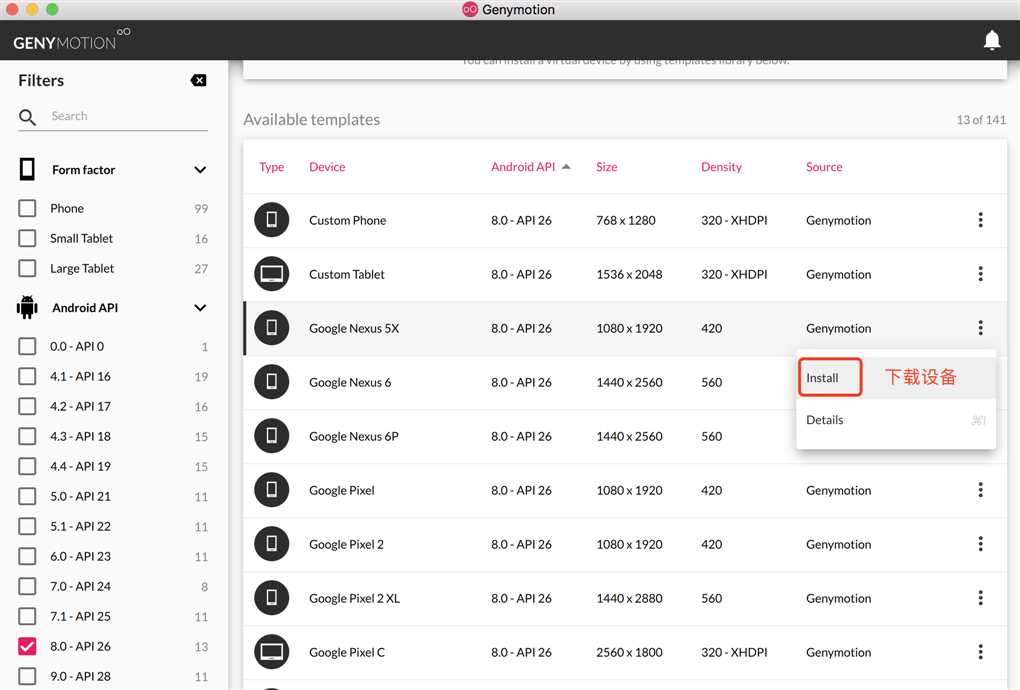Sort templates by the Source column

click(824, 166)
